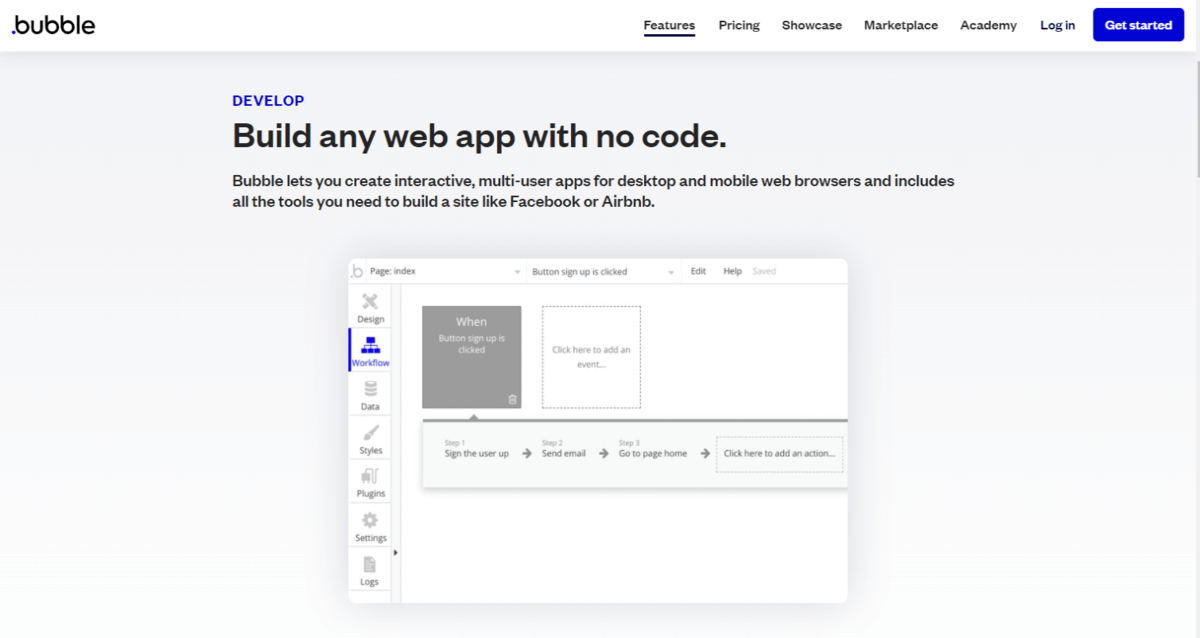Go to Pricing page
This screenshot has width=1200, height=638.
pyautogui.click(x=739, y=25)
